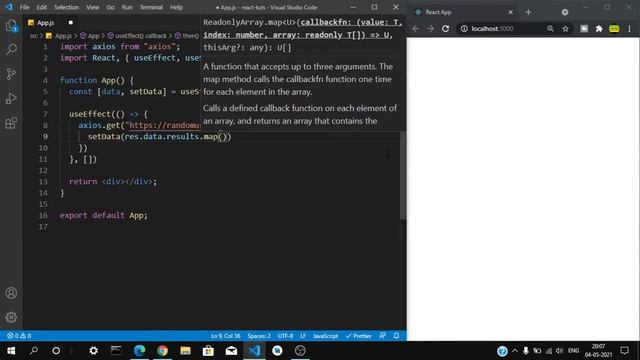
Task: Open the volume control in system tray
Action: (560, 351)
